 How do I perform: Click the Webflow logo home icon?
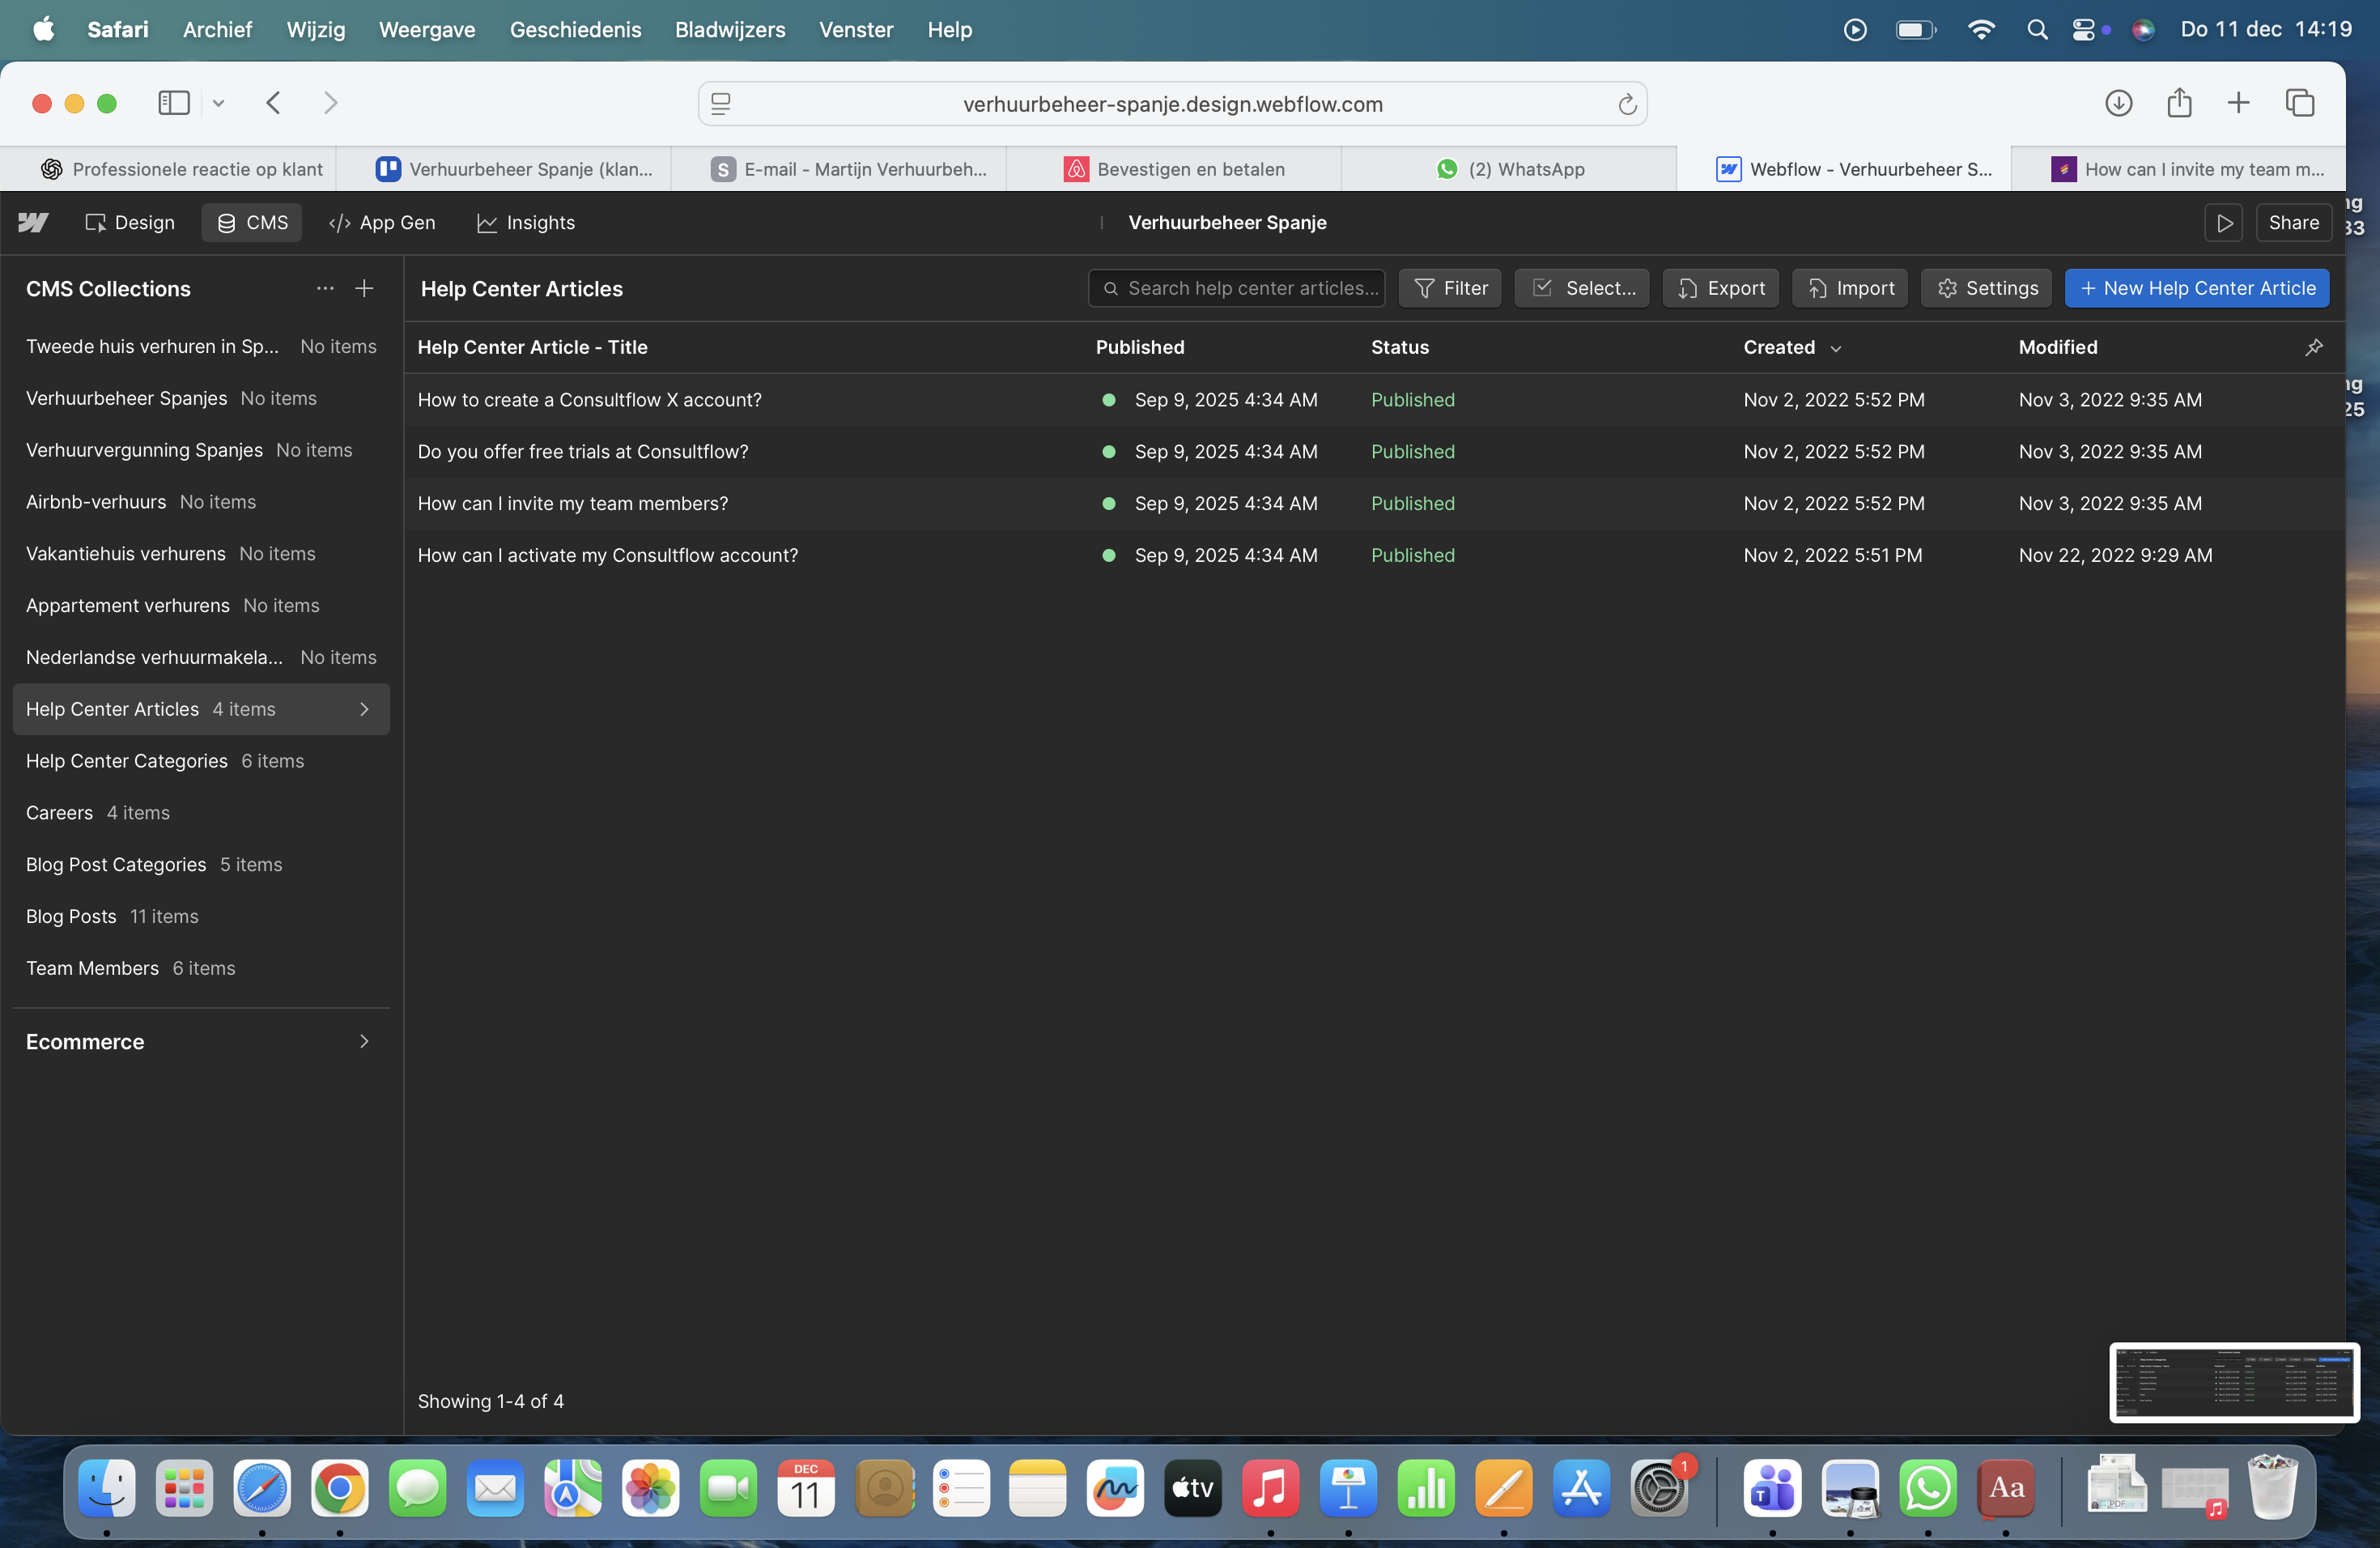[x=33, y=222]
